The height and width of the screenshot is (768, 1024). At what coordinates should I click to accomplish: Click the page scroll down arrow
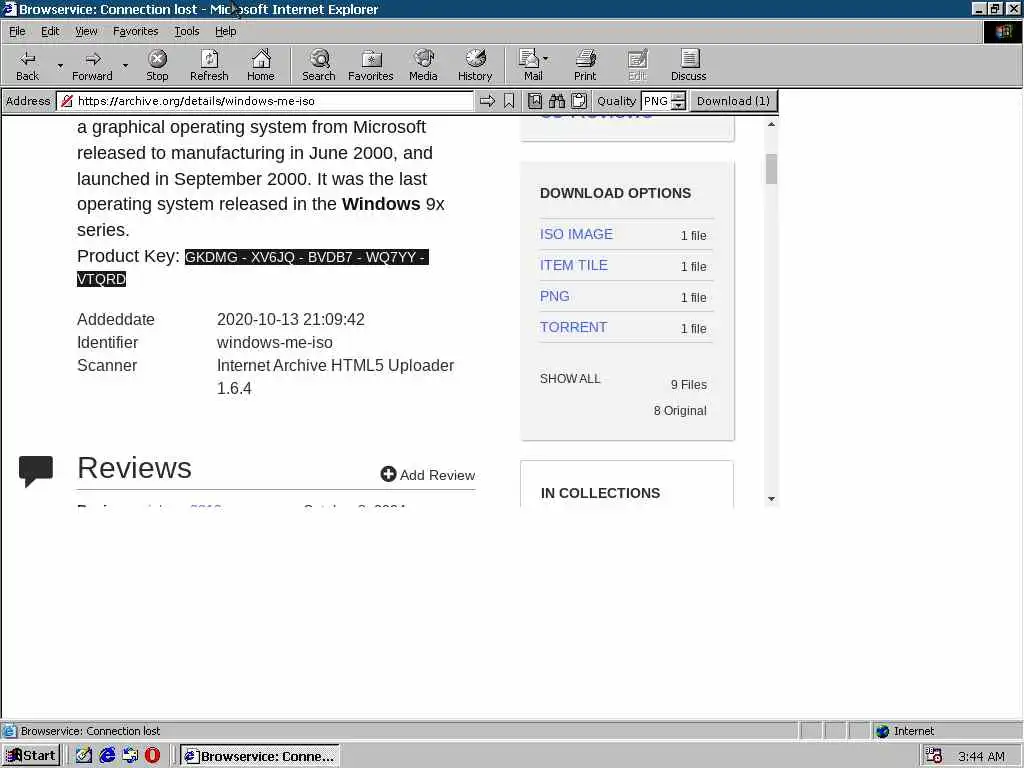coord(771,499)
